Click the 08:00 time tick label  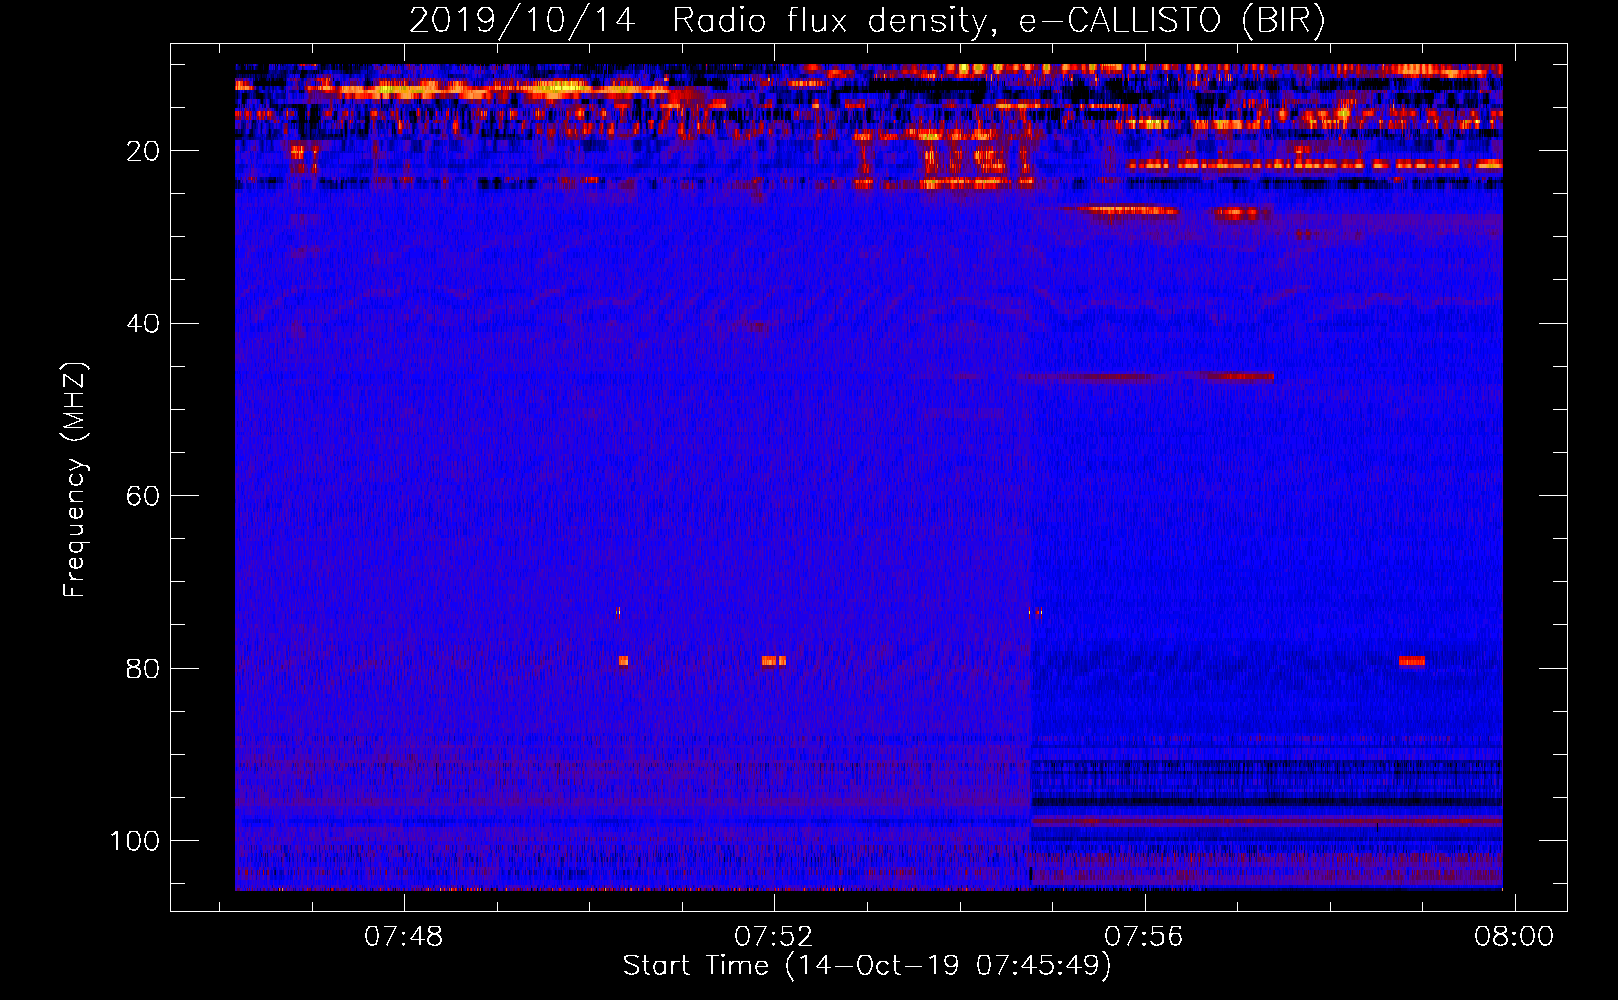[1514, 936]
